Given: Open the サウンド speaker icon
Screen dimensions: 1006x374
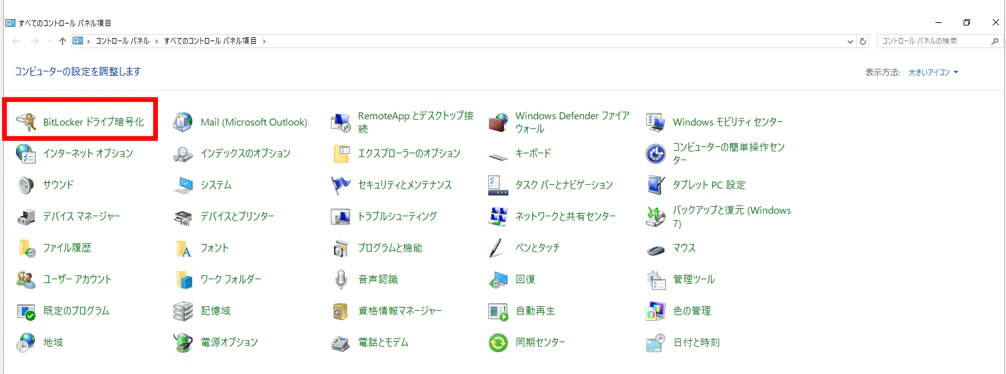Looking at the screenshot, I should pyautogui.click(x=26, y=185).
